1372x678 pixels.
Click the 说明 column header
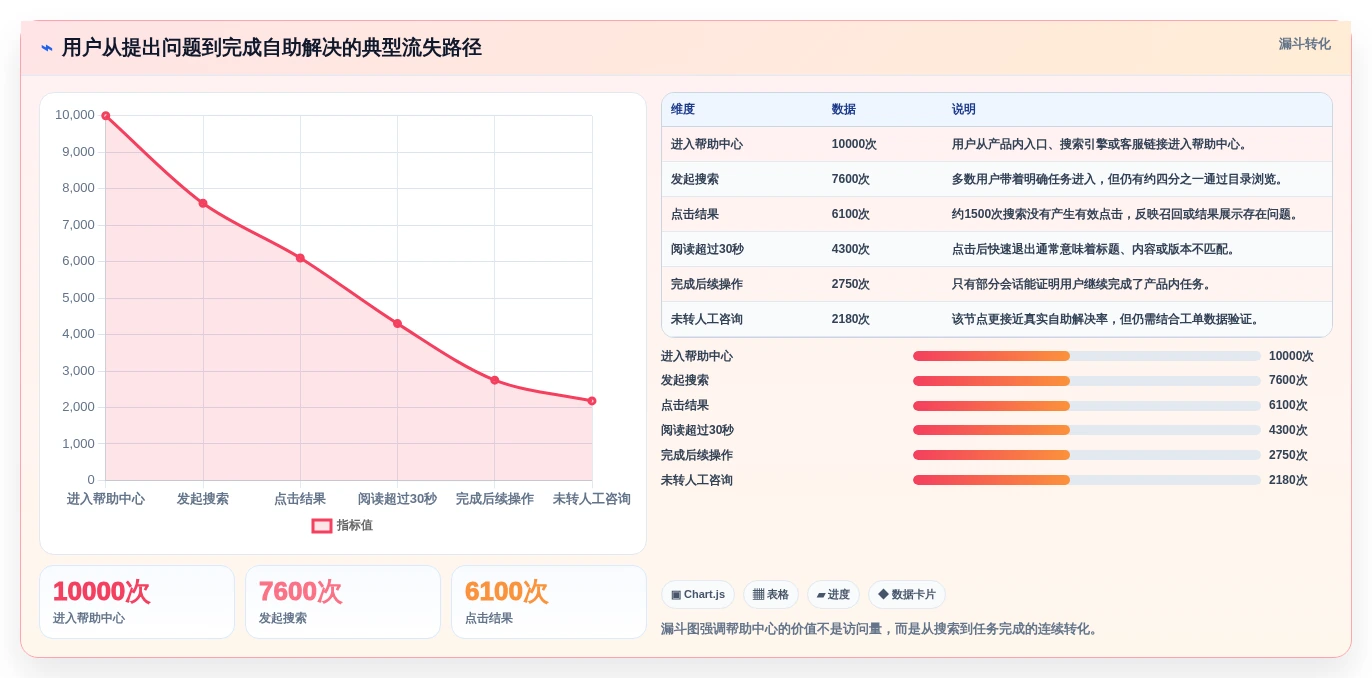pyautogui.click(x=964, y=110)
